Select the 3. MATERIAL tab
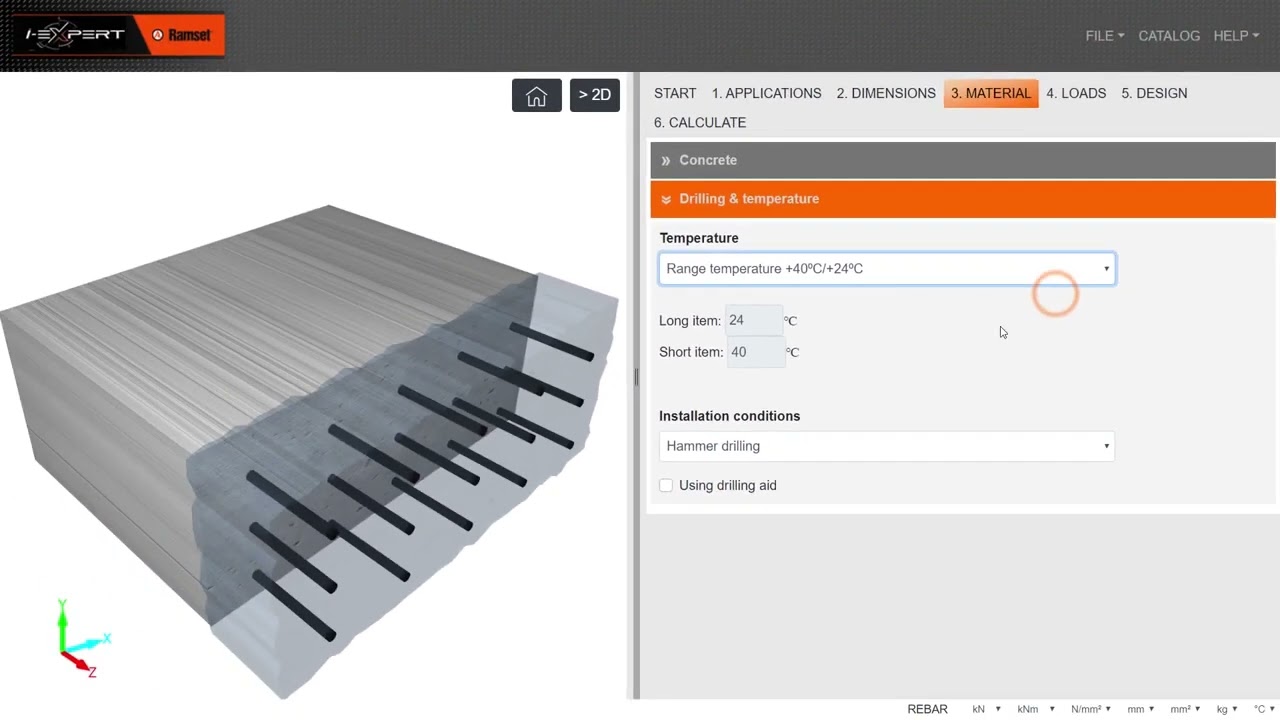1280x720 pixels. tap(991, 93)
